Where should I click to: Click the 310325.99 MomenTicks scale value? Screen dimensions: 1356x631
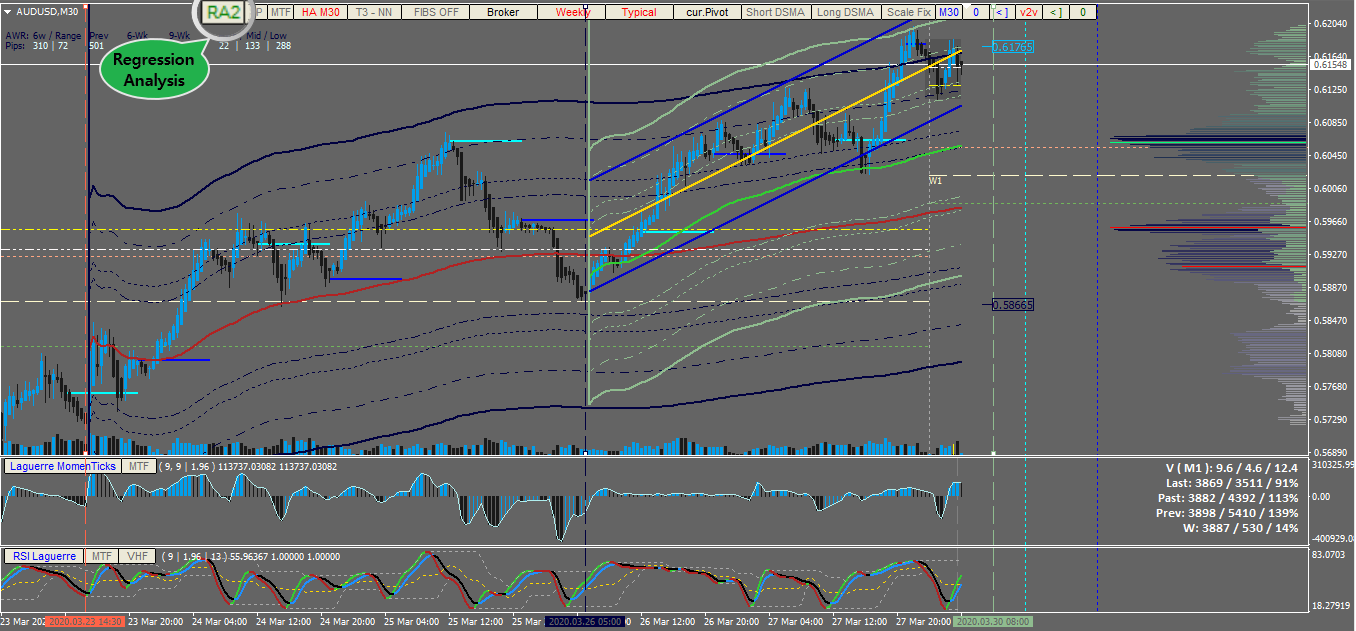coord(1331,465)
